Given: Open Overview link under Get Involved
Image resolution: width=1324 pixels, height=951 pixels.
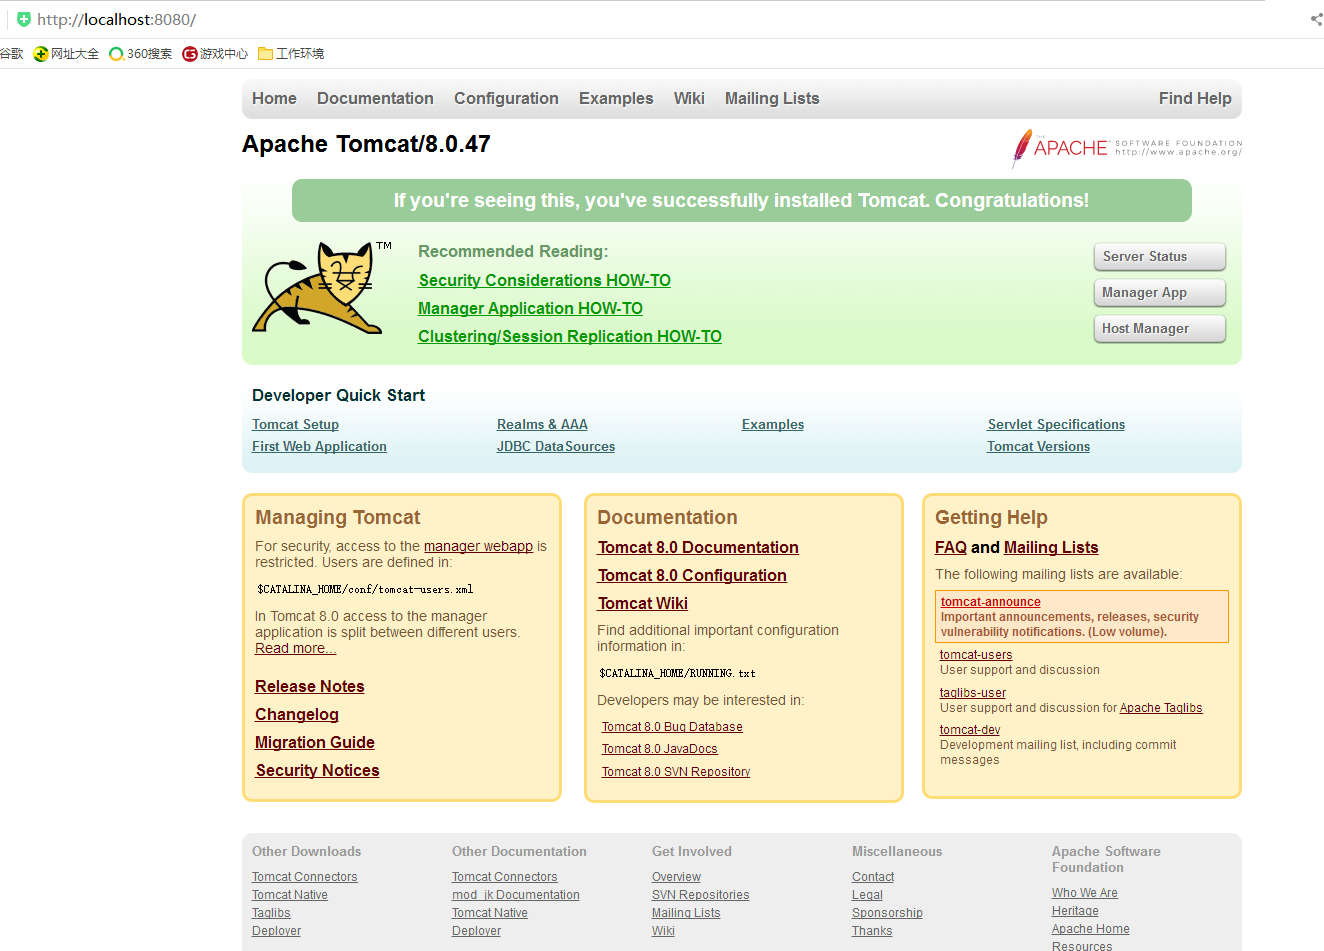Looking at the screenshot, I should (676, 877).
